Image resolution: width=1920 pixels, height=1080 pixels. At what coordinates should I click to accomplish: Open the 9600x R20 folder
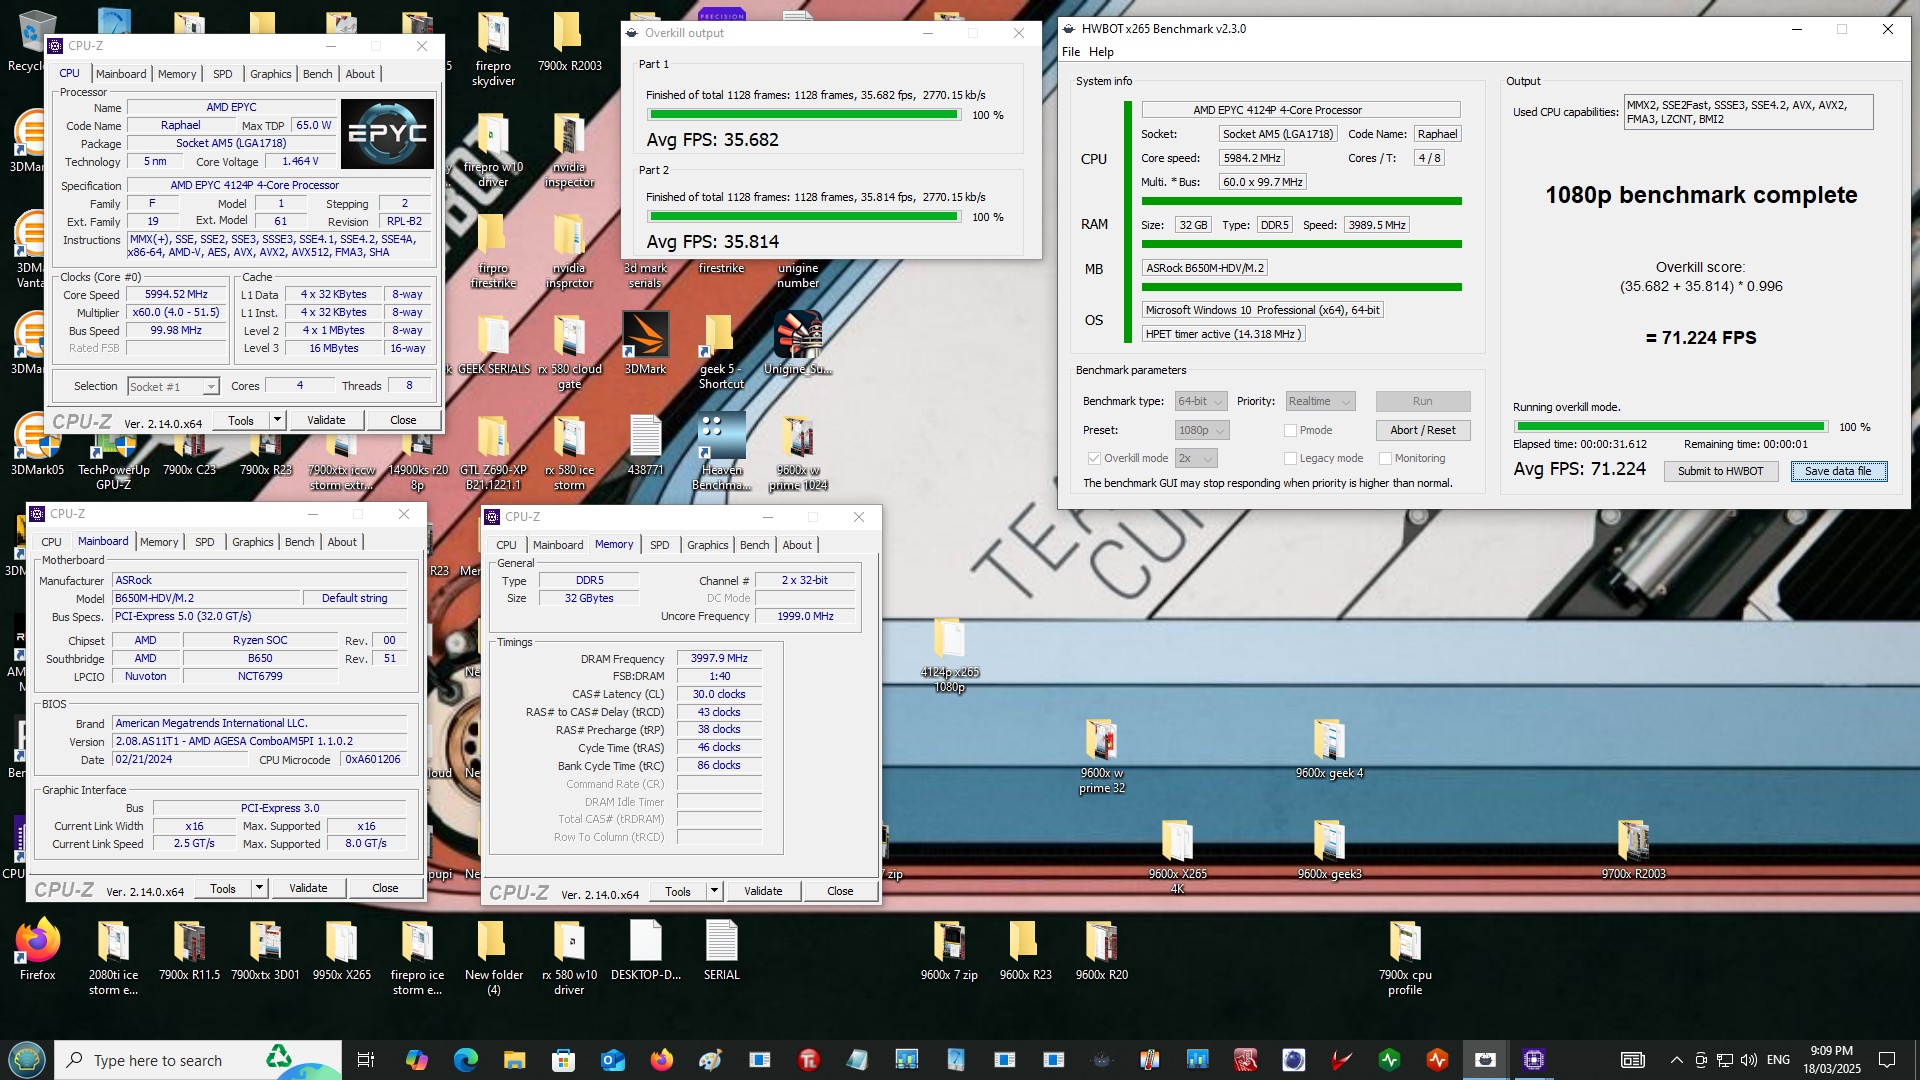tap(1101, 951)
